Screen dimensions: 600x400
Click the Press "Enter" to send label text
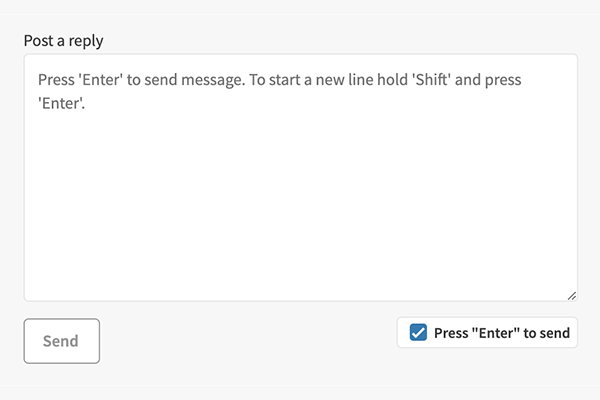501,333
